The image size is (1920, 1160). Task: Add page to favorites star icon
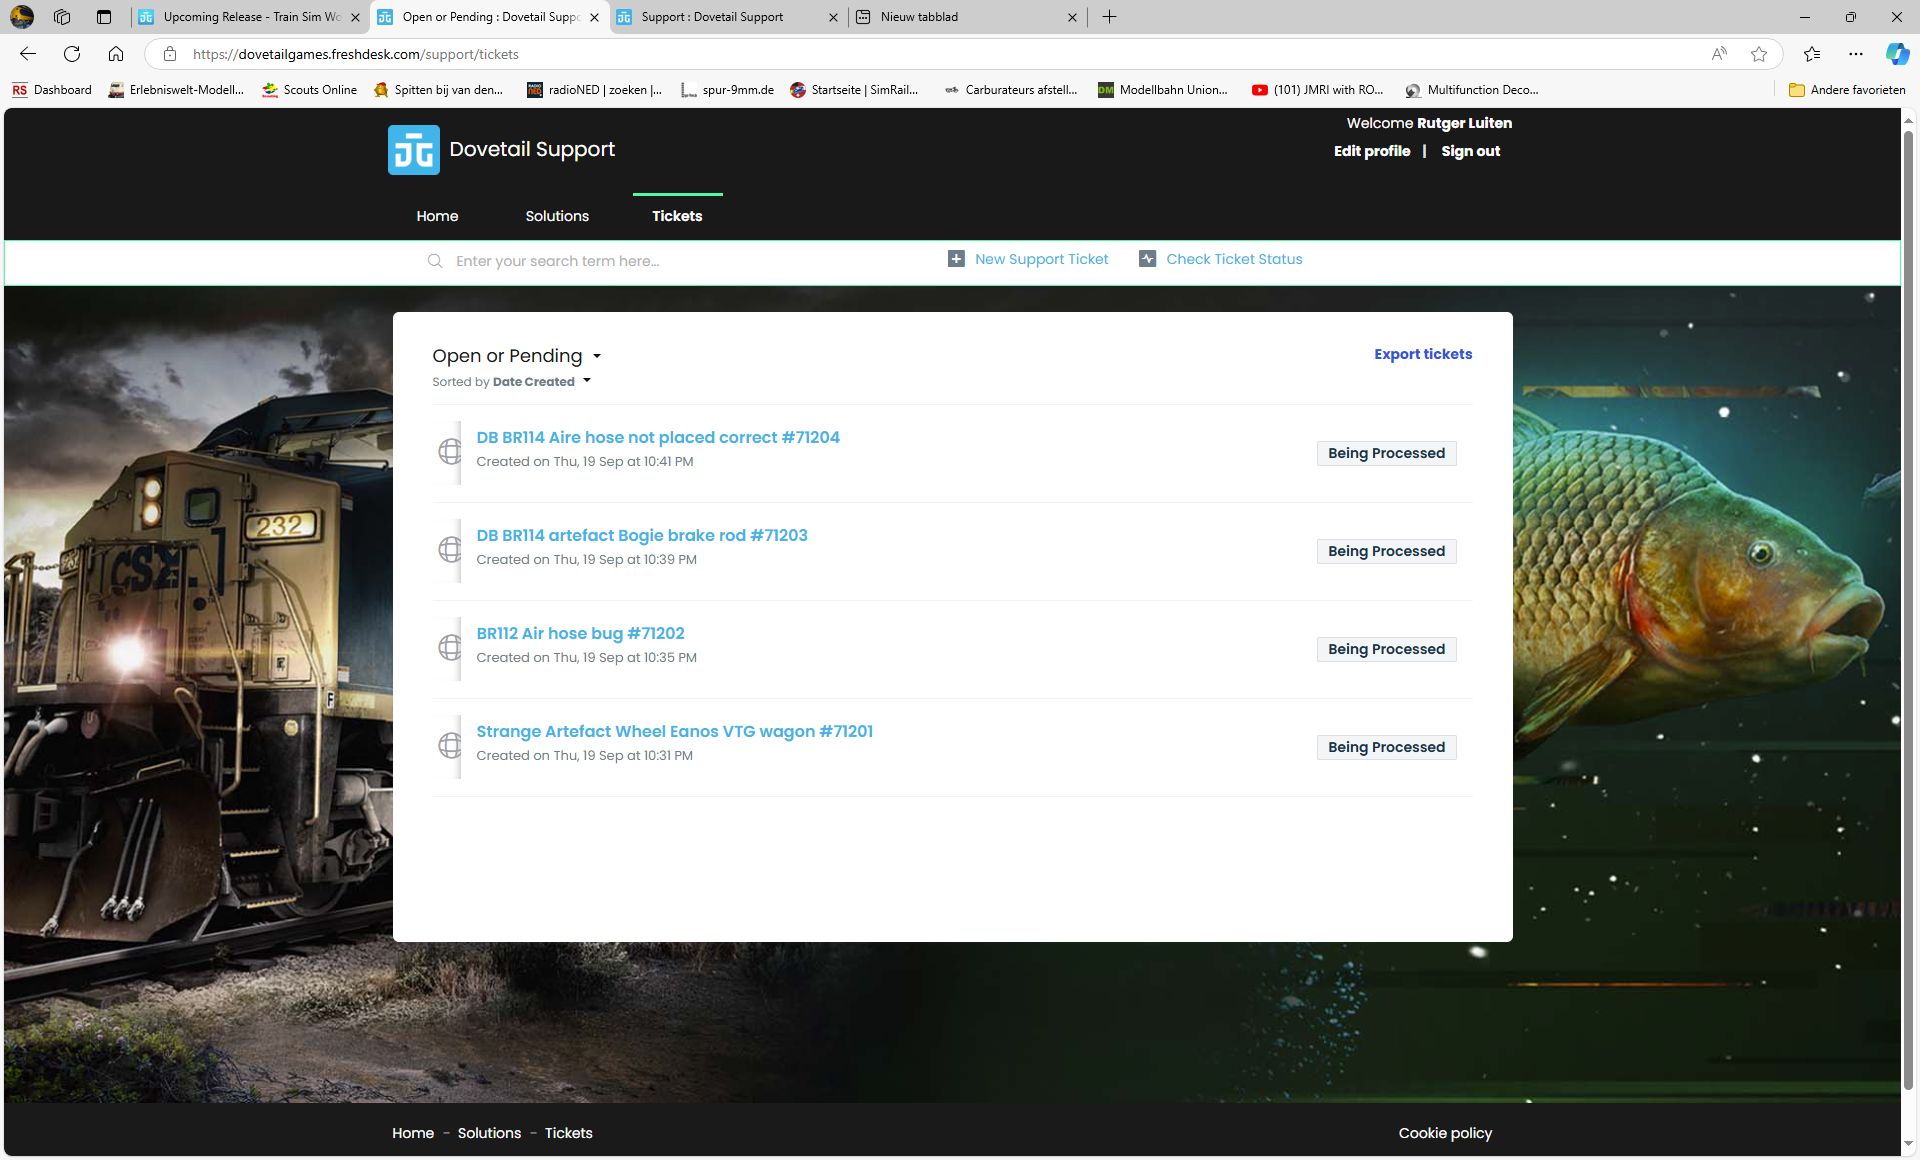1759,54
